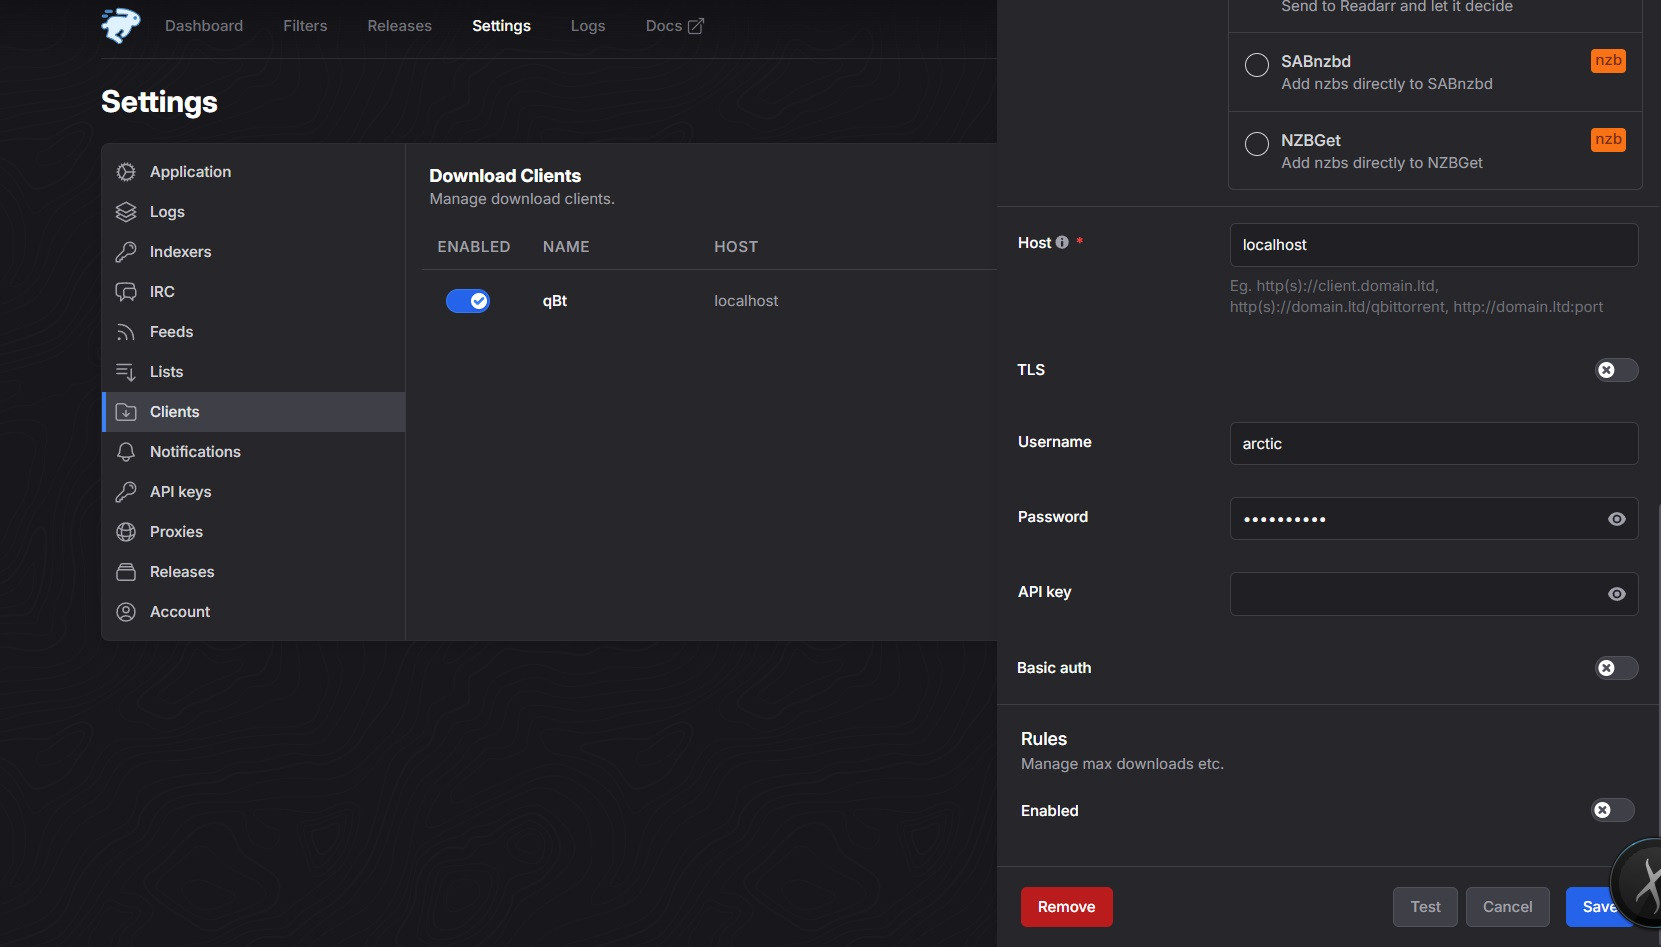1661x947 pixels.
Task: Click the API keys key icon
Action: (x=126, y=492)
